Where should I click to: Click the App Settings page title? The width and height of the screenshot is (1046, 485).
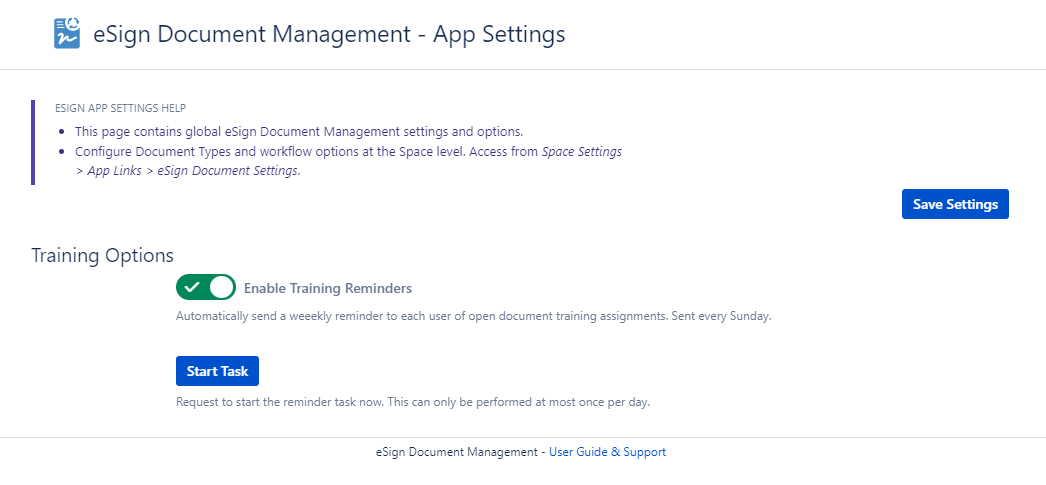click(x=329, y=34)
